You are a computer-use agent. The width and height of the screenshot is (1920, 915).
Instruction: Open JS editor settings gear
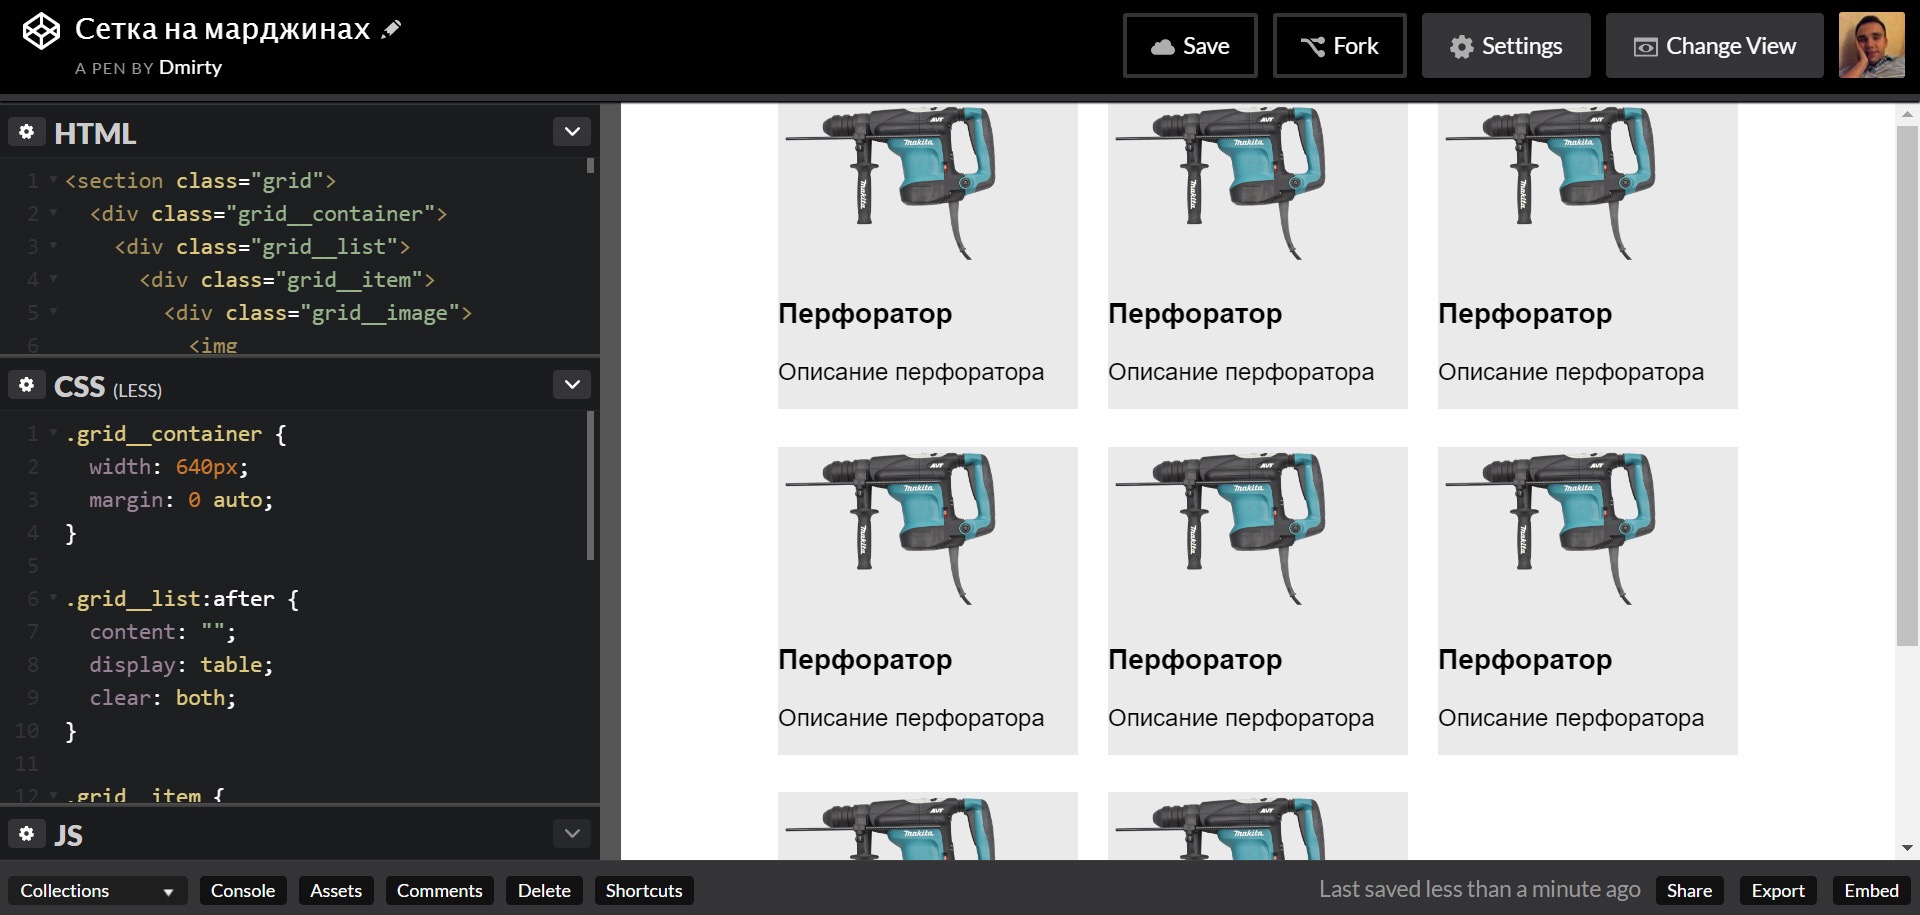pos(27,833)
